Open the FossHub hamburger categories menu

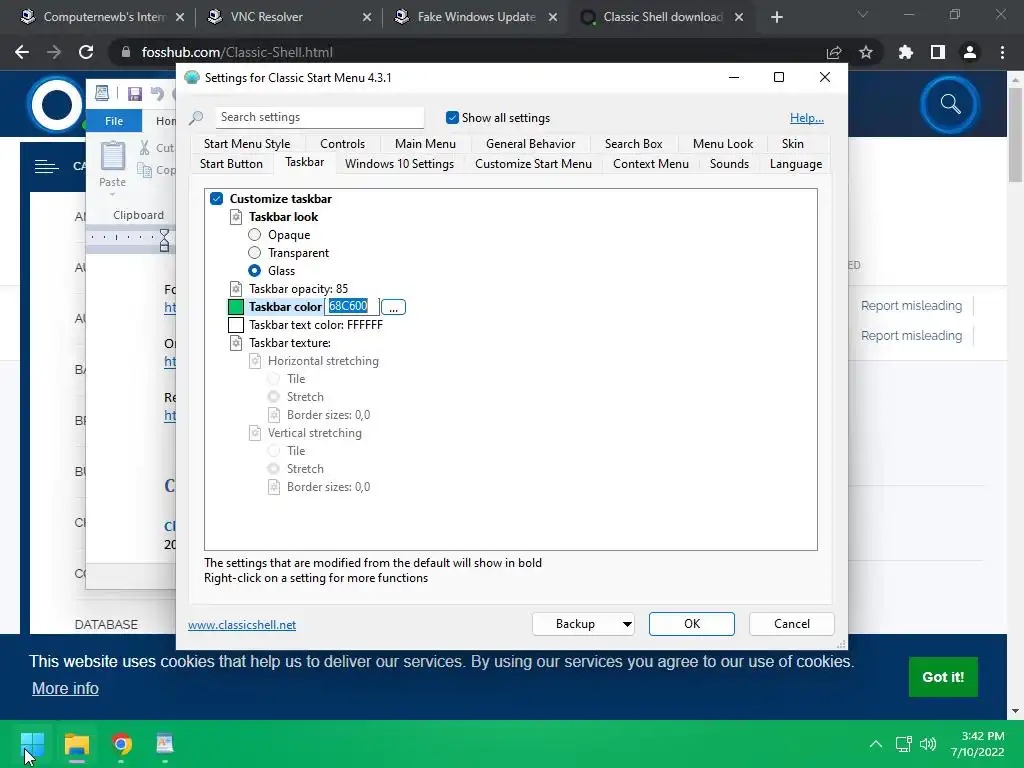click(46, 167)
